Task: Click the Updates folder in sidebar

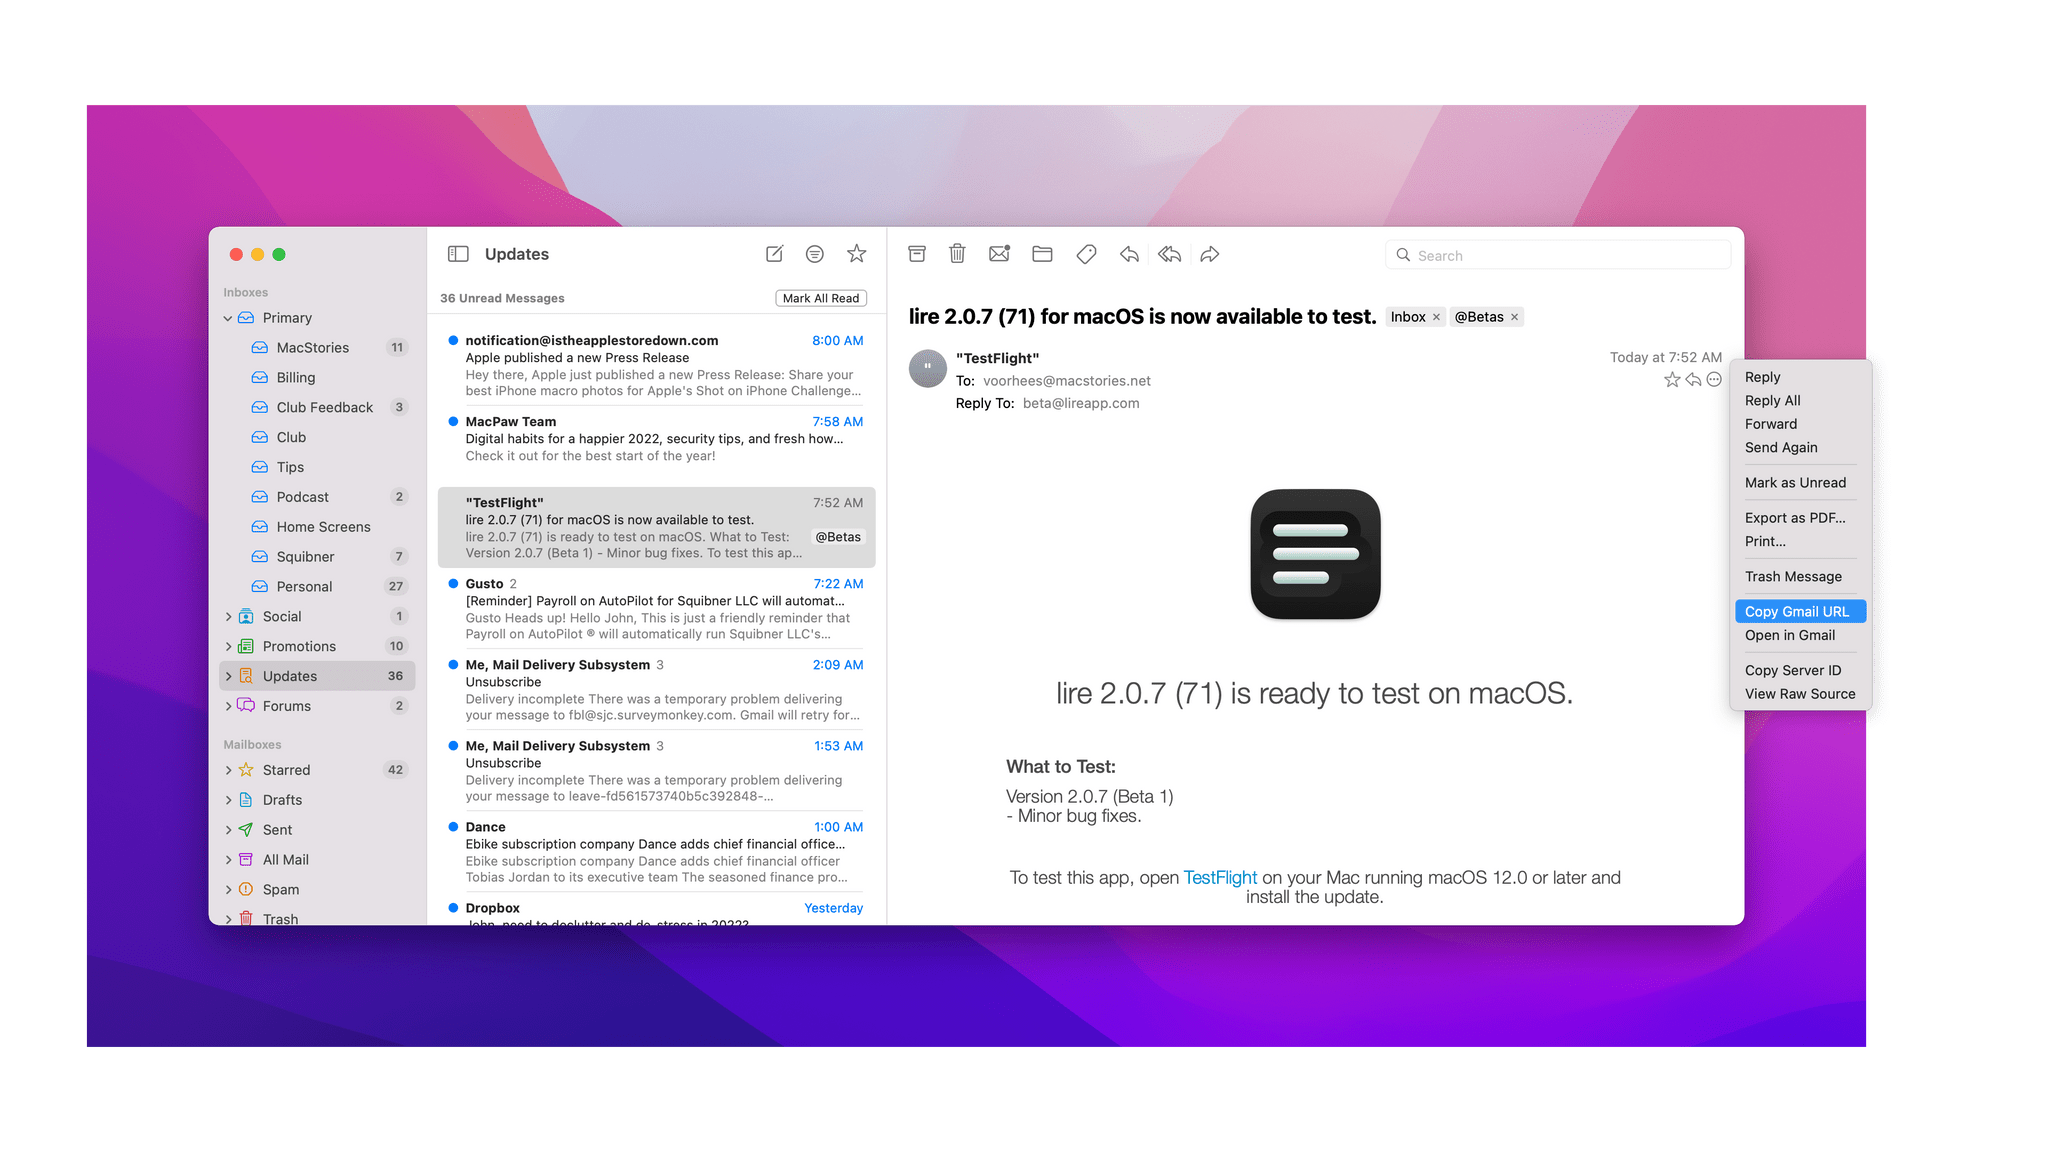Action: [291, 675]
